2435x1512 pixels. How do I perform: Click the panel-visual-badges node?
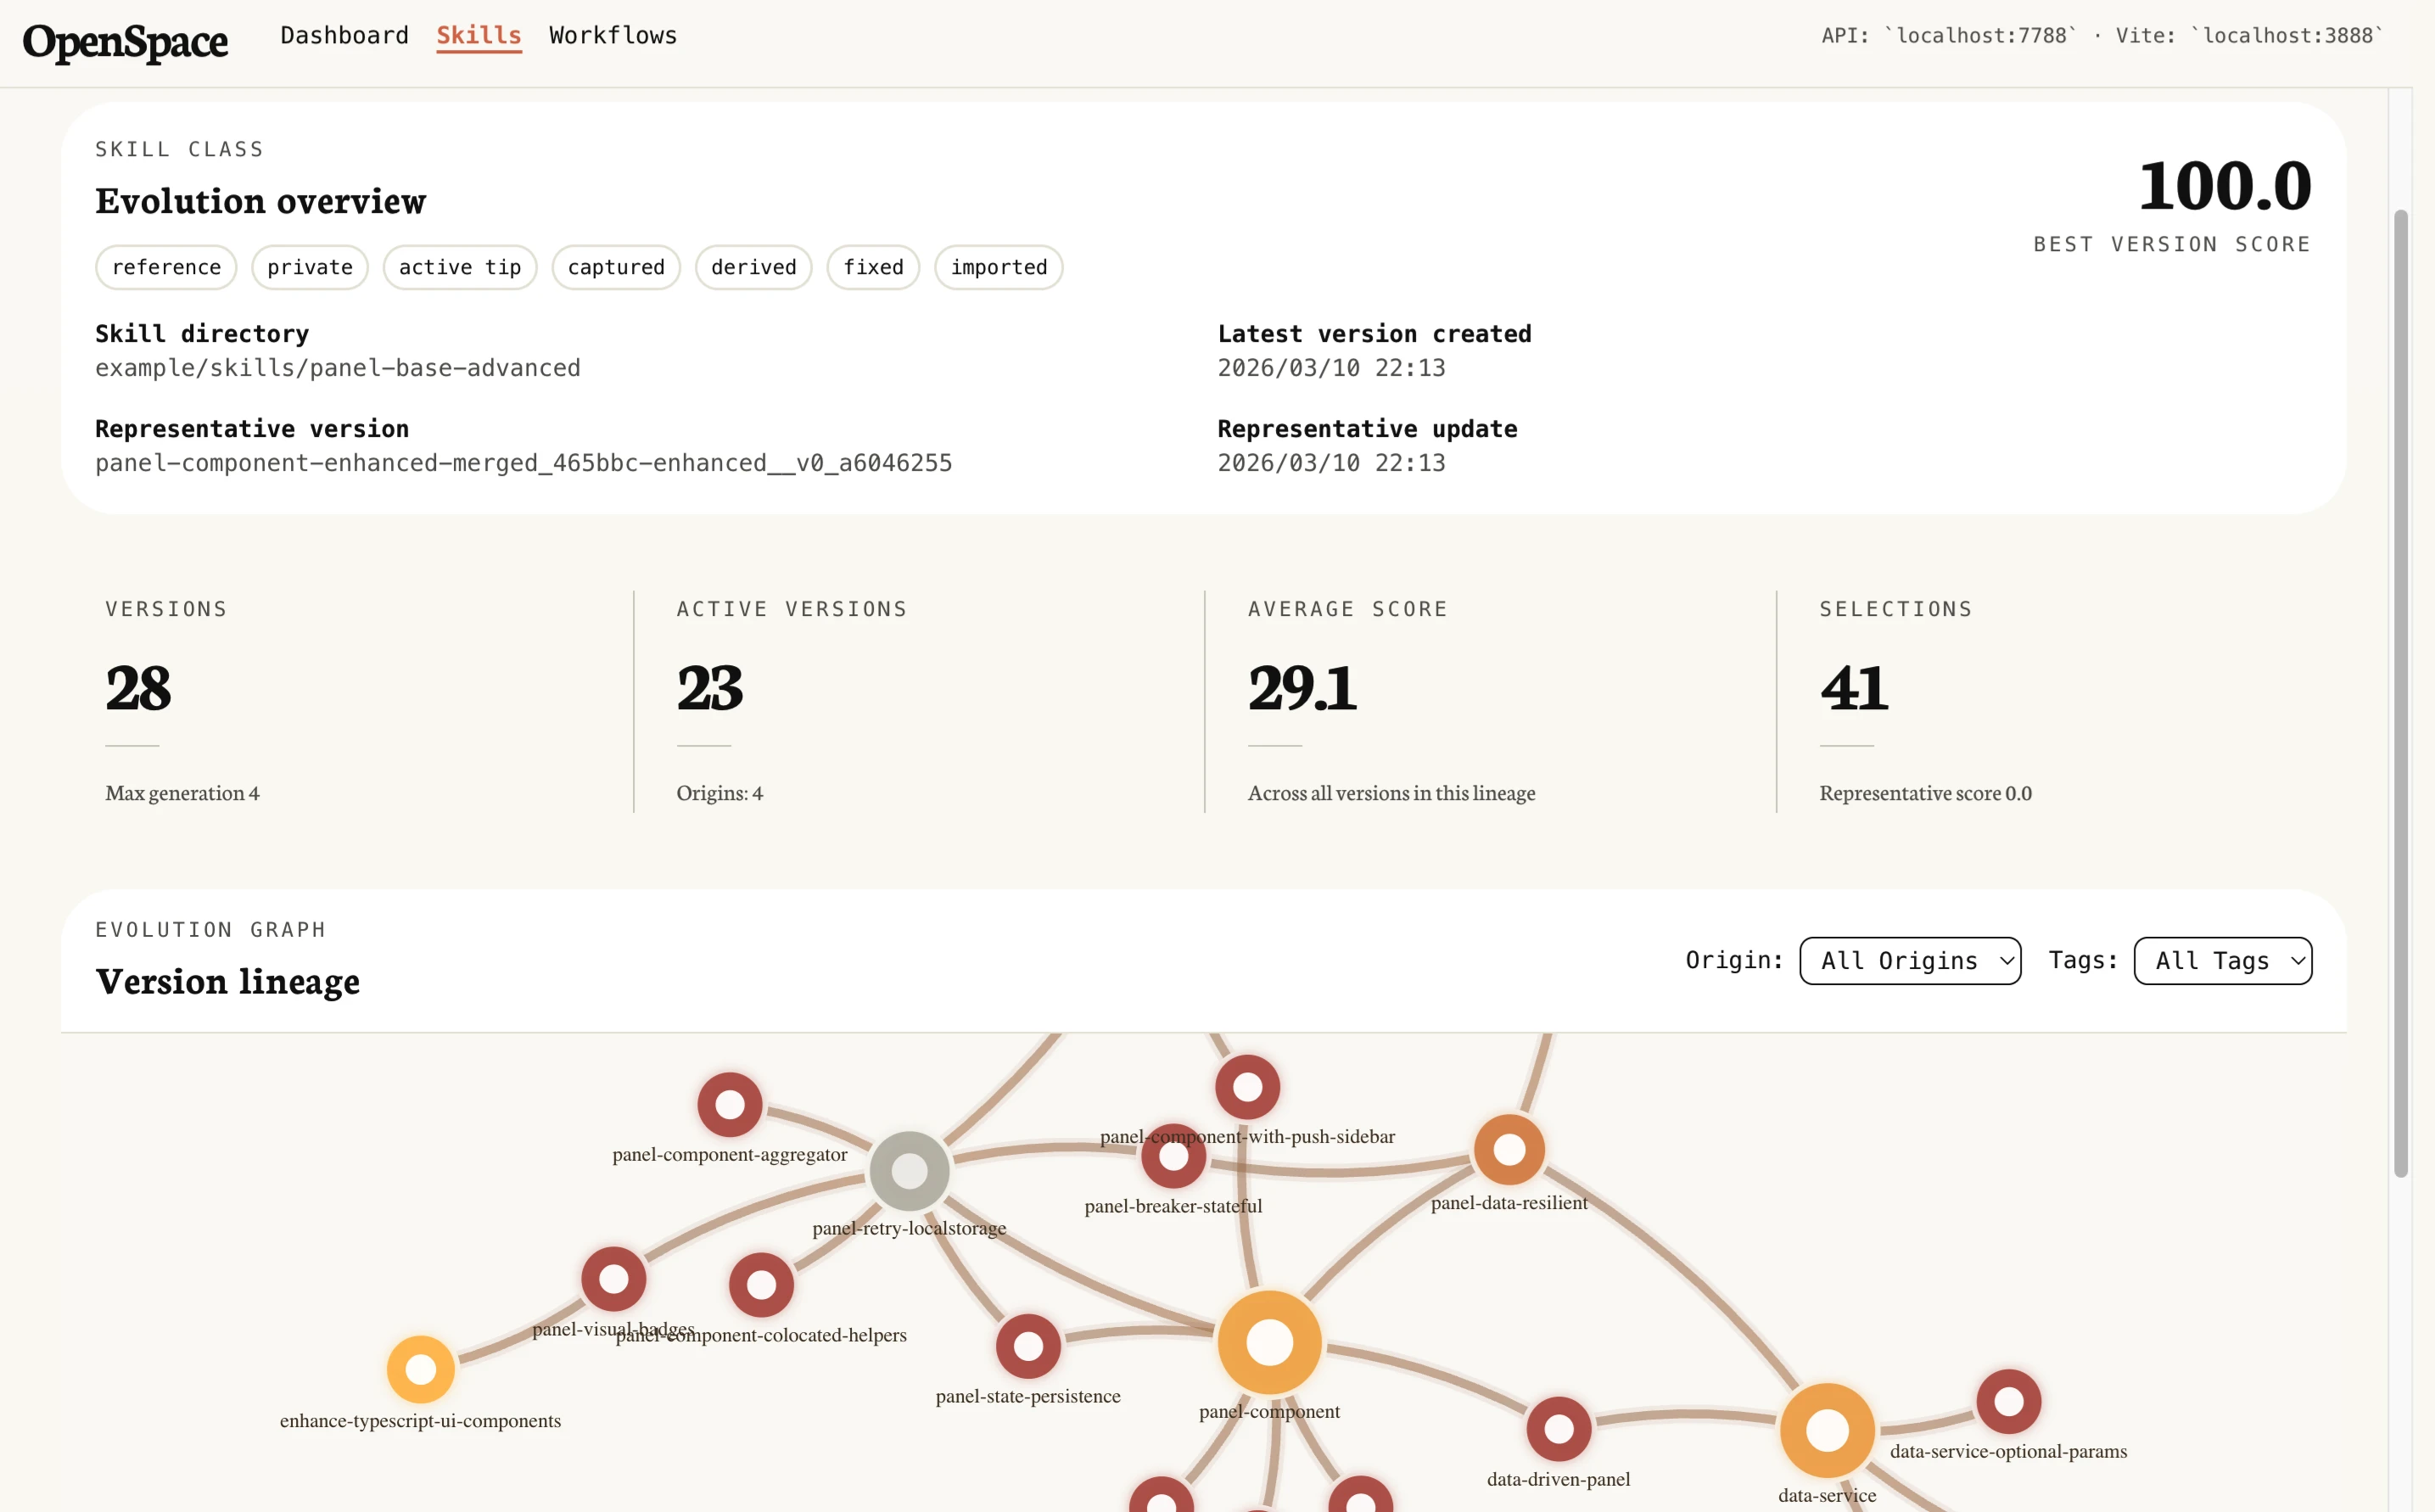pos(613,1278)
